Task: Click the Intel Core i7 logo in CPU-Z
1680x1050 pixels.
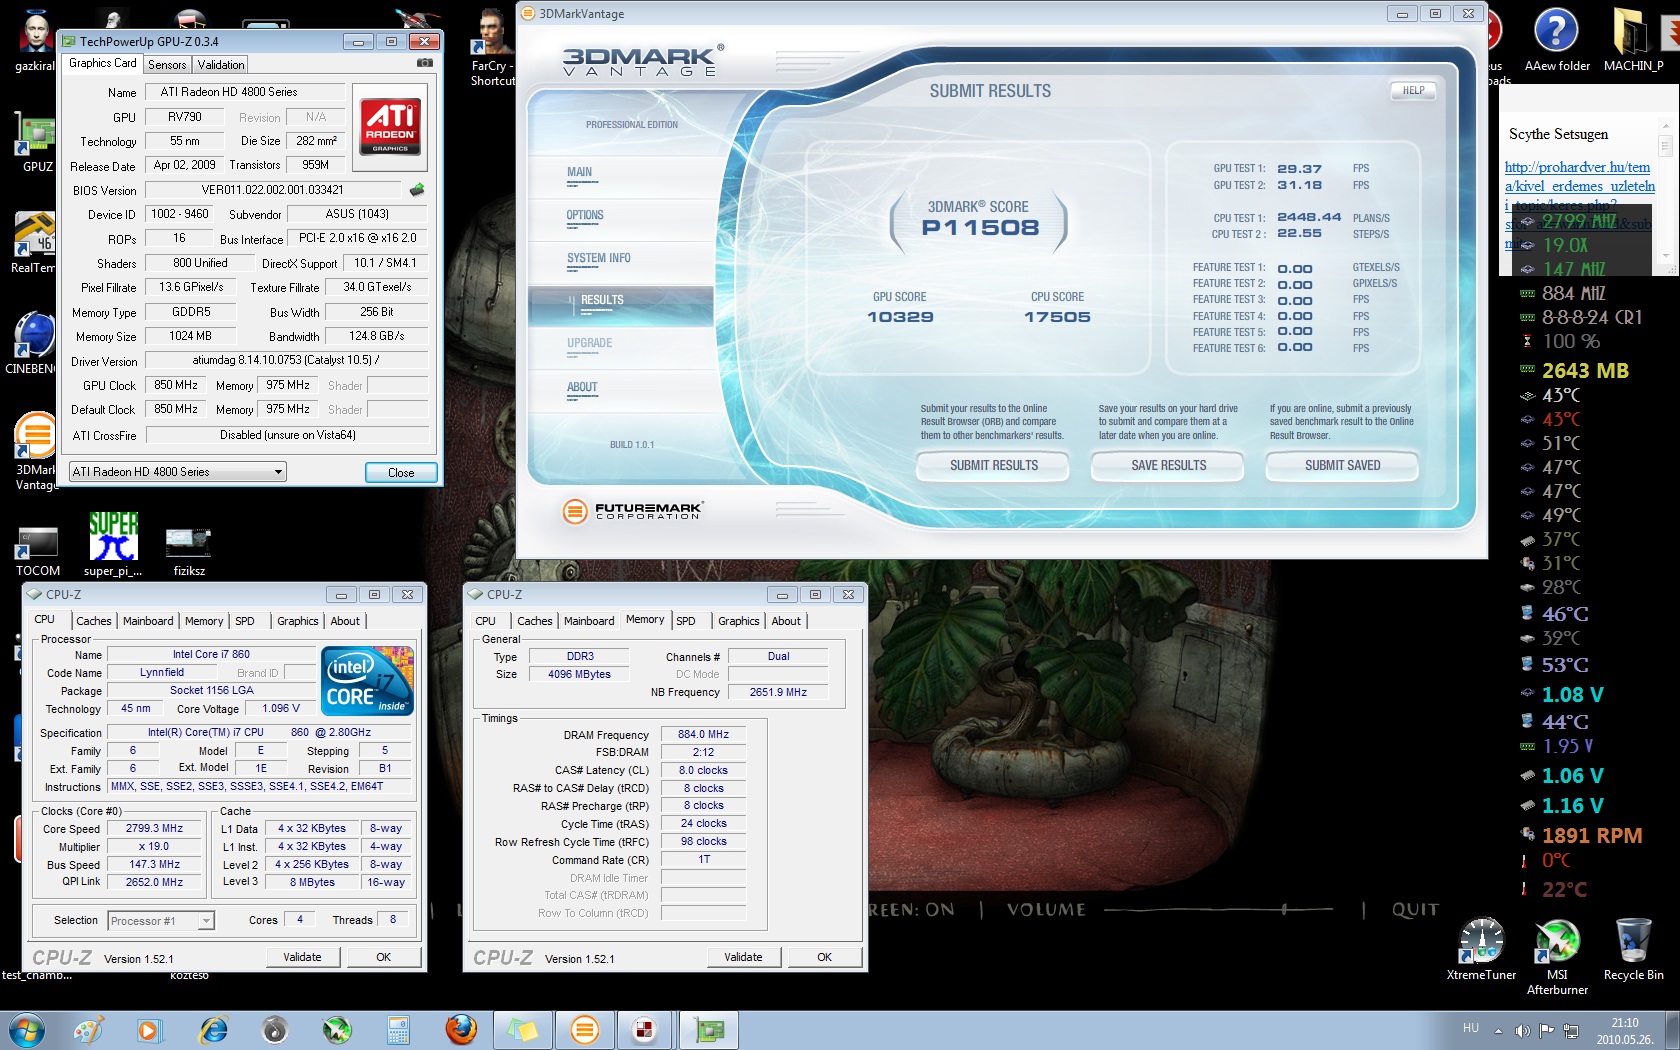Action: coord(367,681)
